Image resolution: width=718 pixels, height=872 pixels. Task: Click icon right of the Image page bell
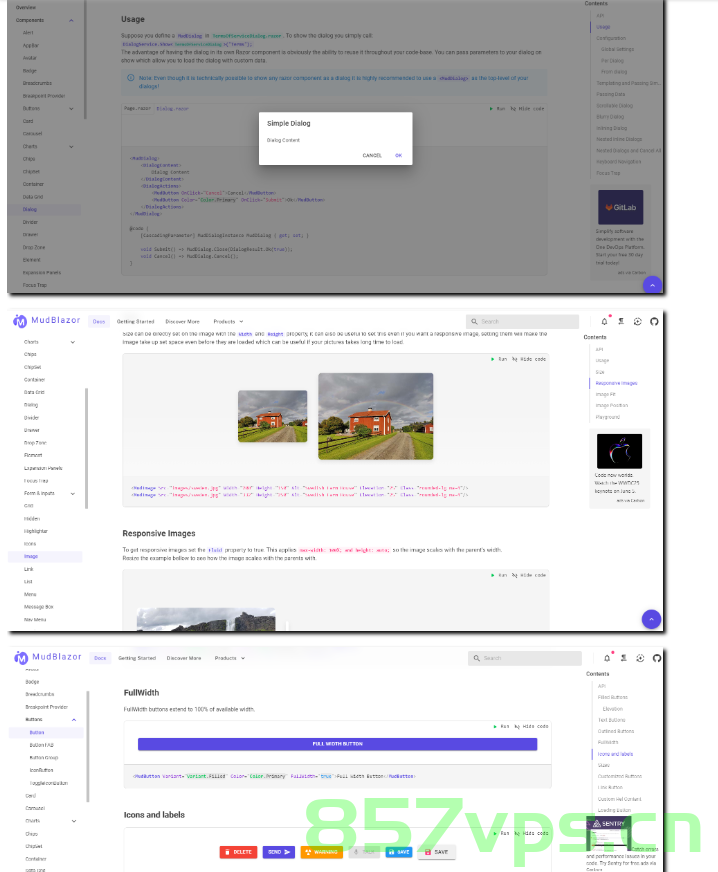tap(621, 321)
